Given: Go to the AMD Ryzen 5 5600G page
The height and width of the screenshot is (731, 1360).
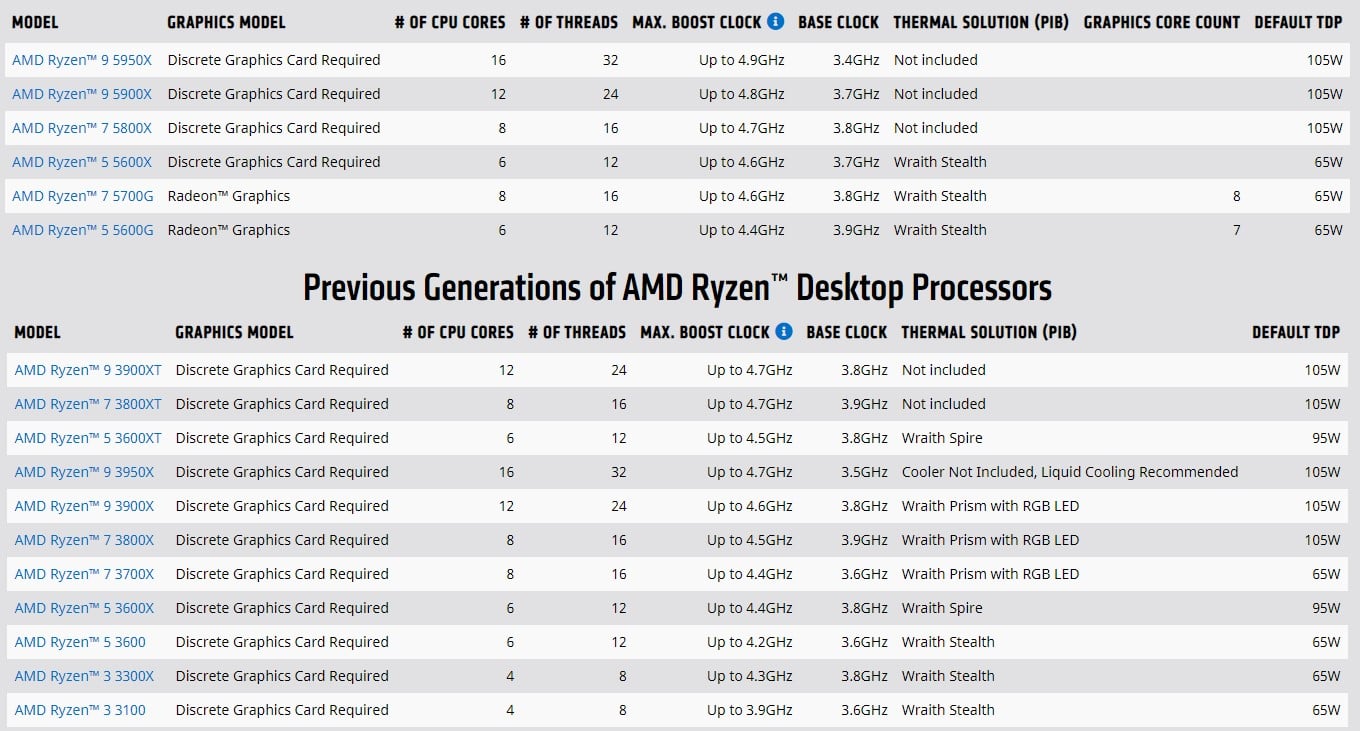Looking at the screenshot, I should [82, 230].
